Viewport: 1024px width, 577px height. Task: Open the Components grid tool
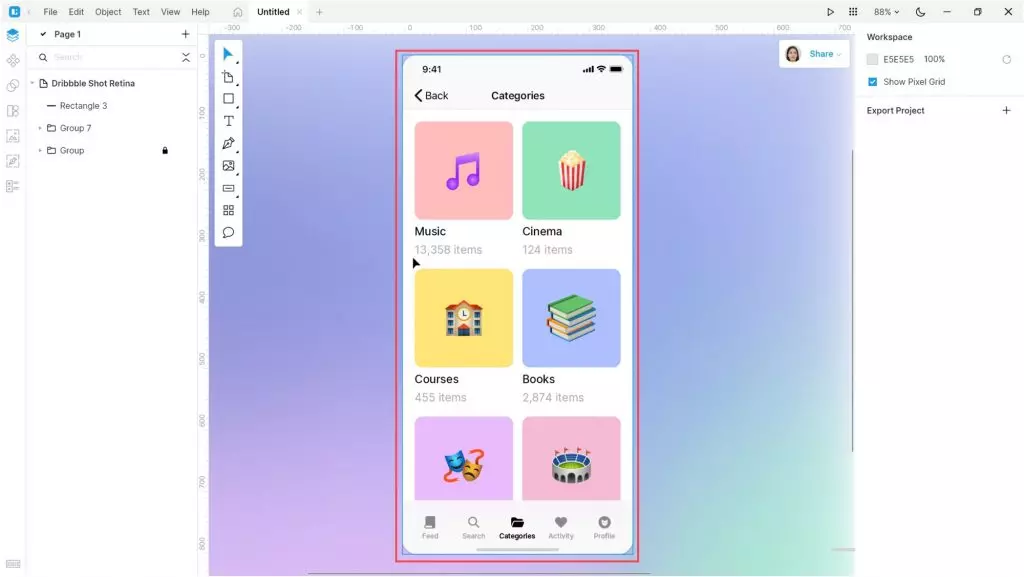(x=228, y=210)
